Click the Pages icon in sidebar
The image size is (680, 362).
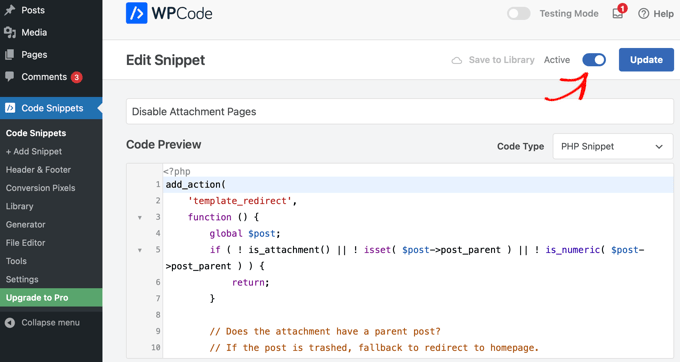pos(10,55)
